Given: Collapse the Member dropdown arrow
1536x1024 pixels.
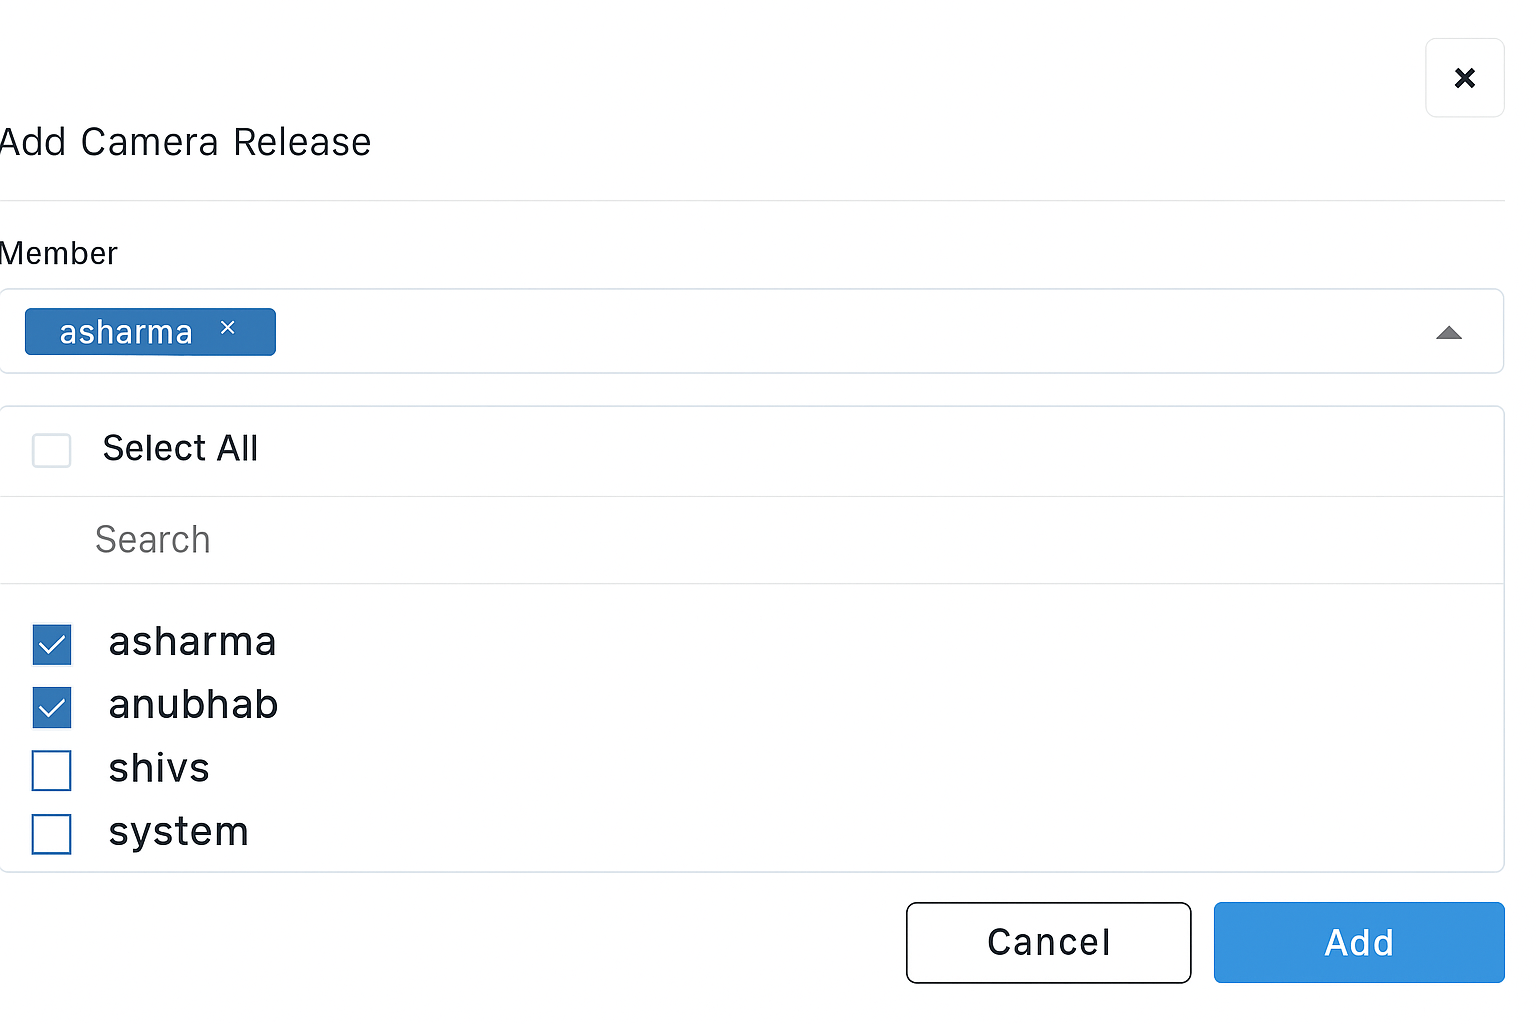Looking at the screenshot, I should [1448, 333].
